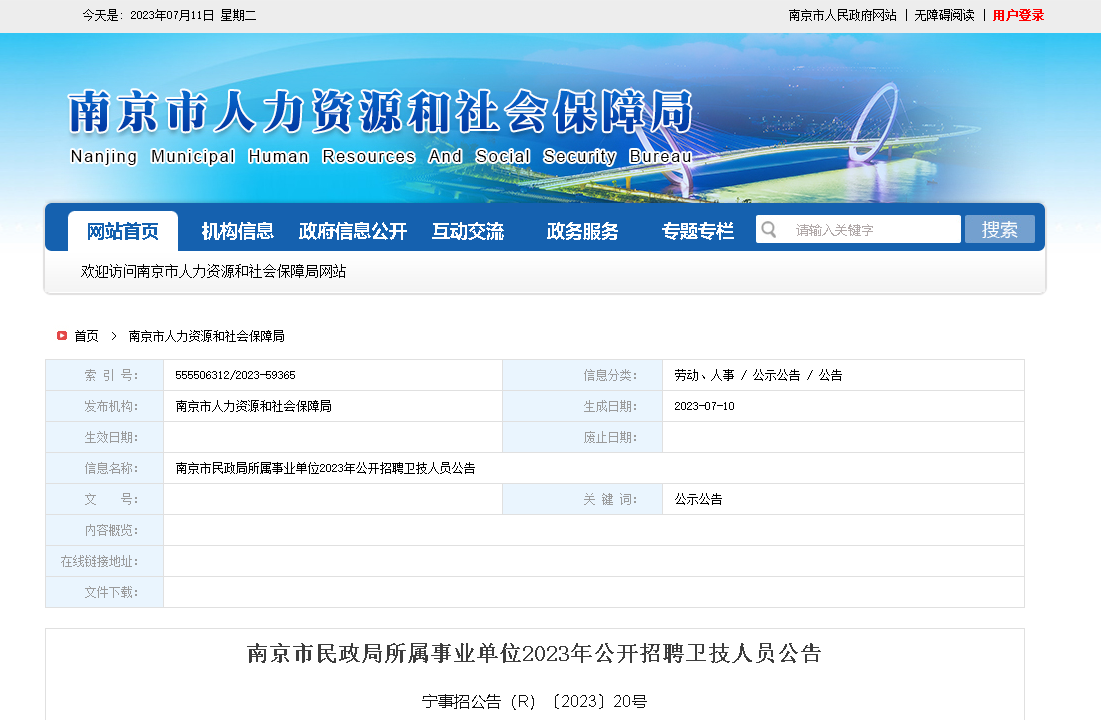This screenshot has height=720, width=1101.
Task: Click the red 用户登录 link
Action: coord(1018,15)
